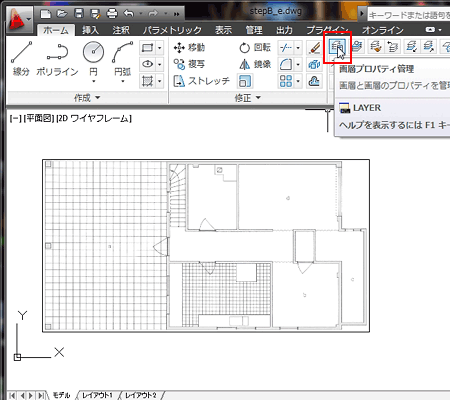Open the Undo history dropdown arrow
This screenshot has height=400, width=450.
coord(141,14)
